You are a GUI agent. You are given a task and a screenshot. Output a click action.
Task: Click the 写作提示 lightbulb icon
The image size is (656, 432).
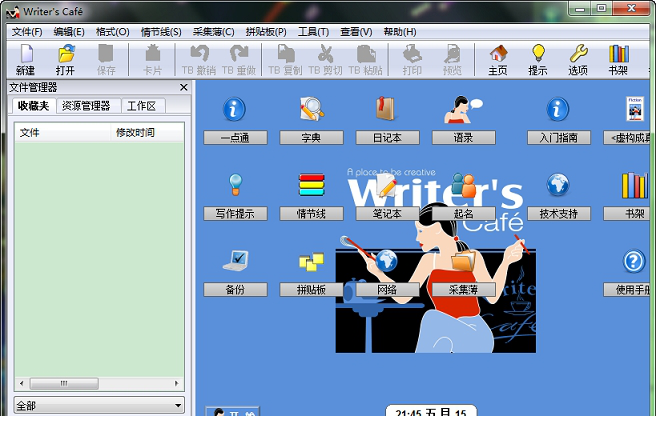point(236,184)
